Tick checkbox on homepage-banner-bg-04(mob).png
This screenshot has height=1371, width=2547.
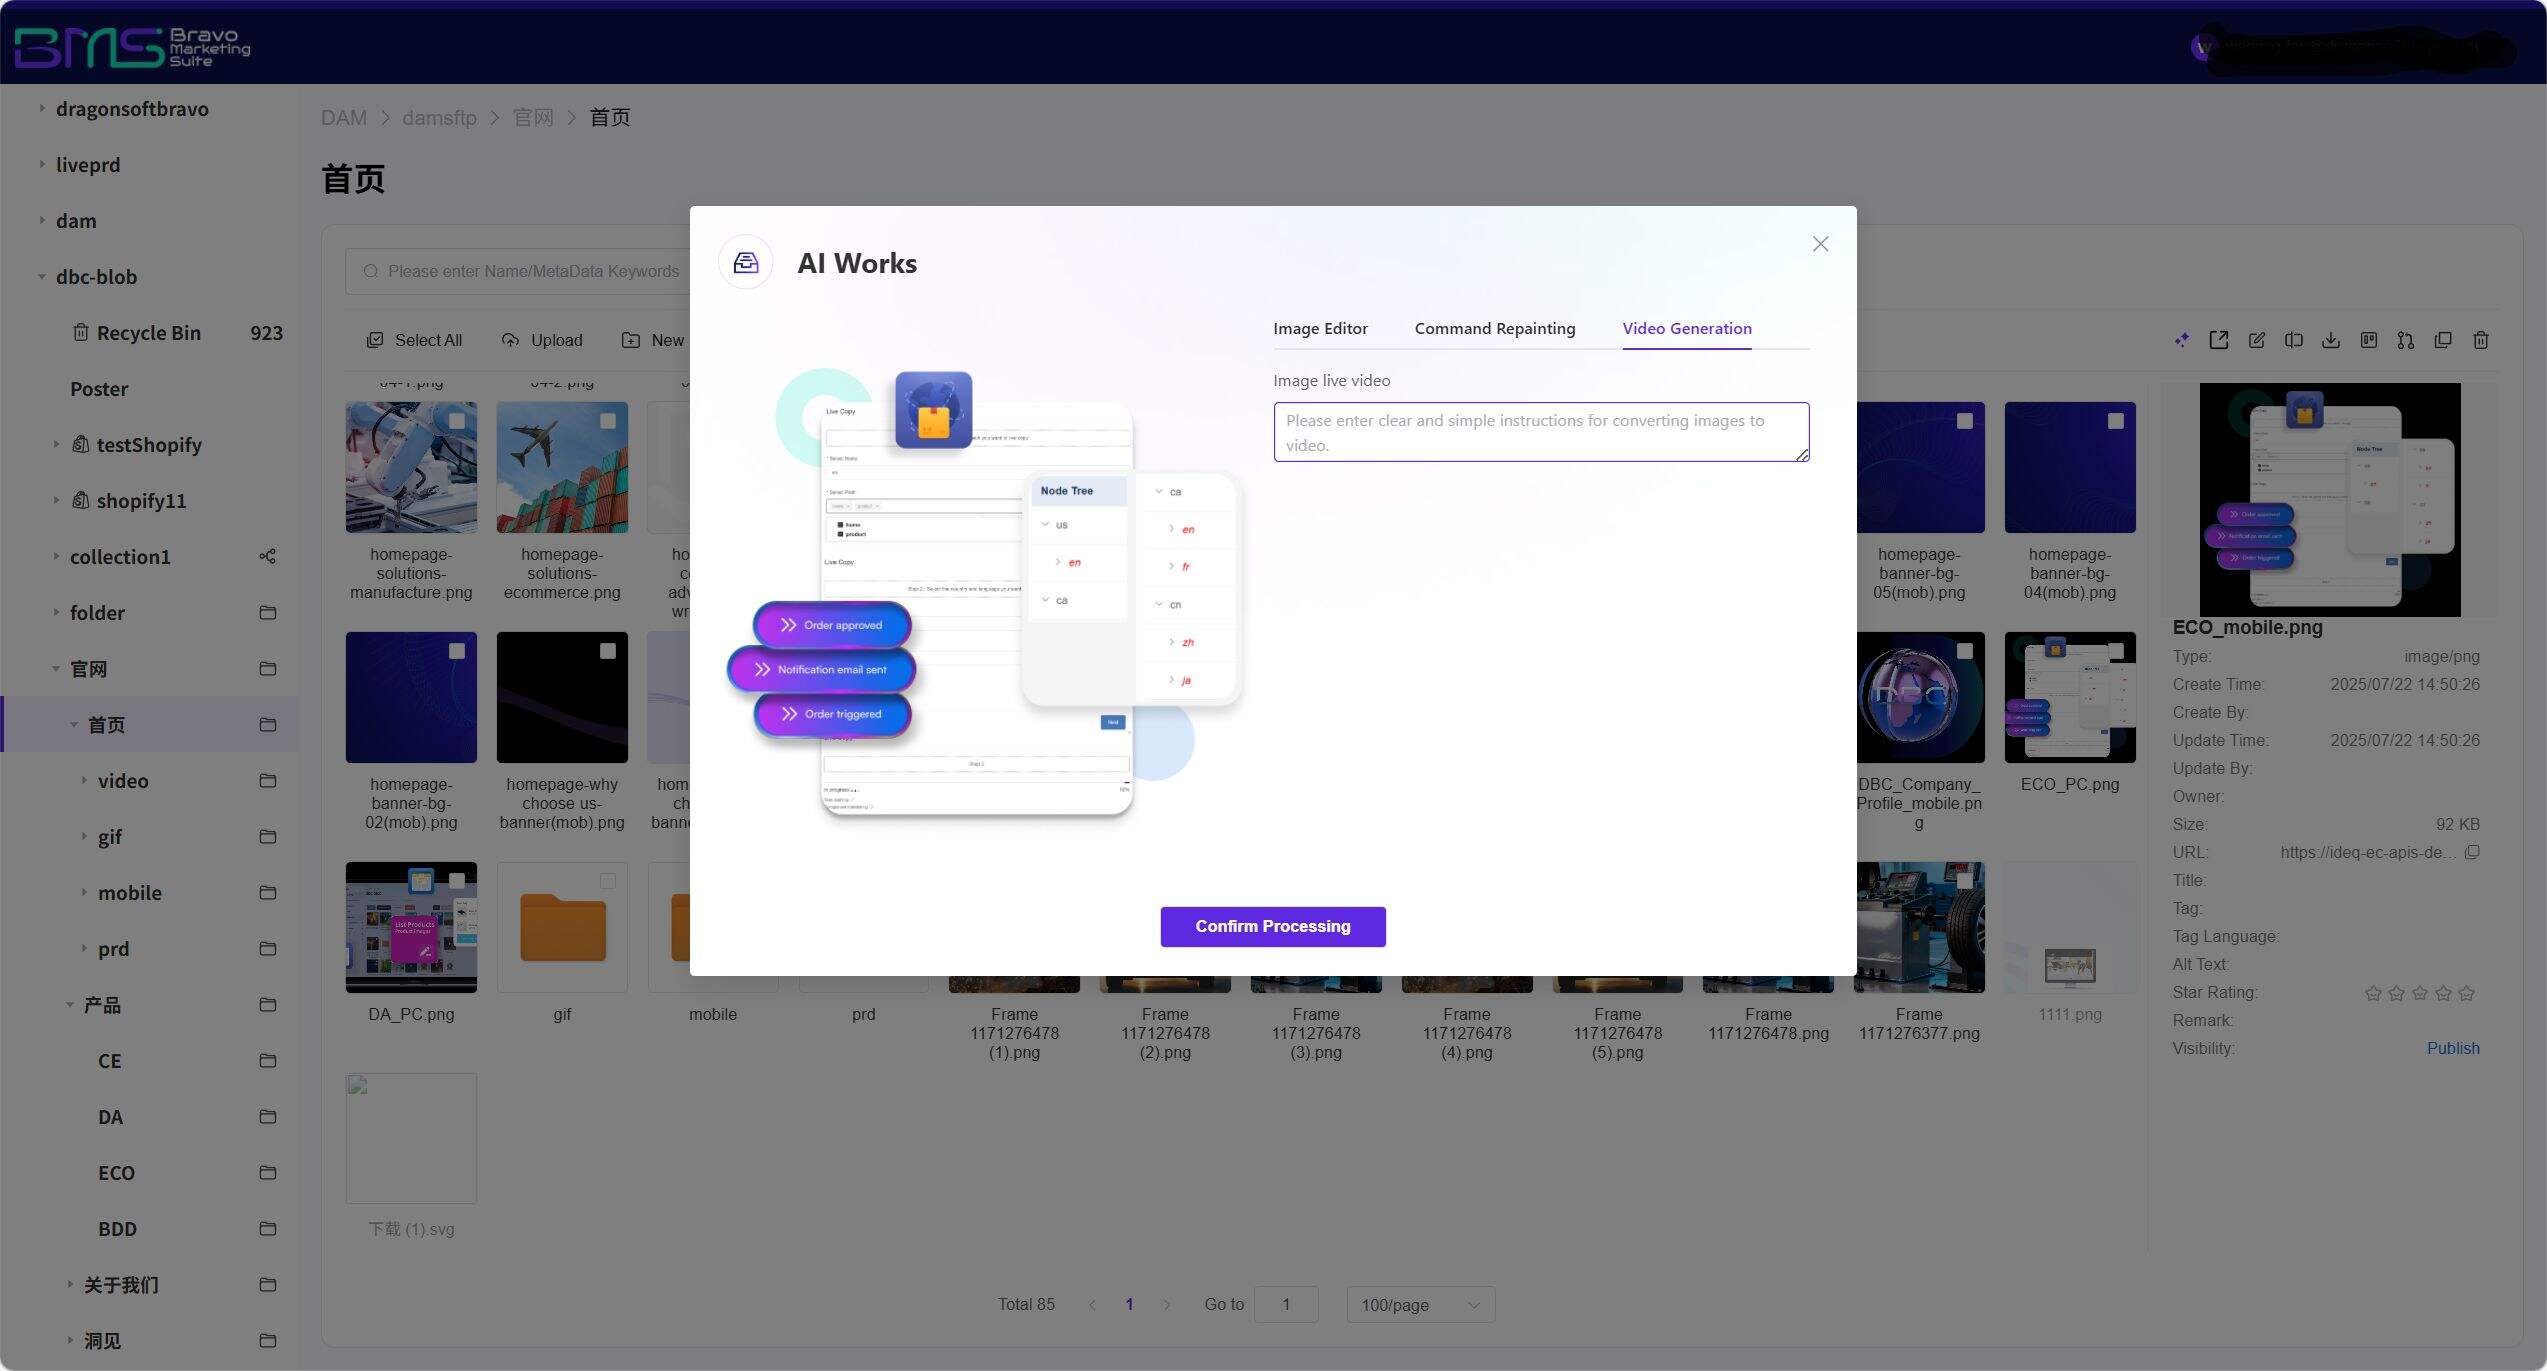point(2115,421)
